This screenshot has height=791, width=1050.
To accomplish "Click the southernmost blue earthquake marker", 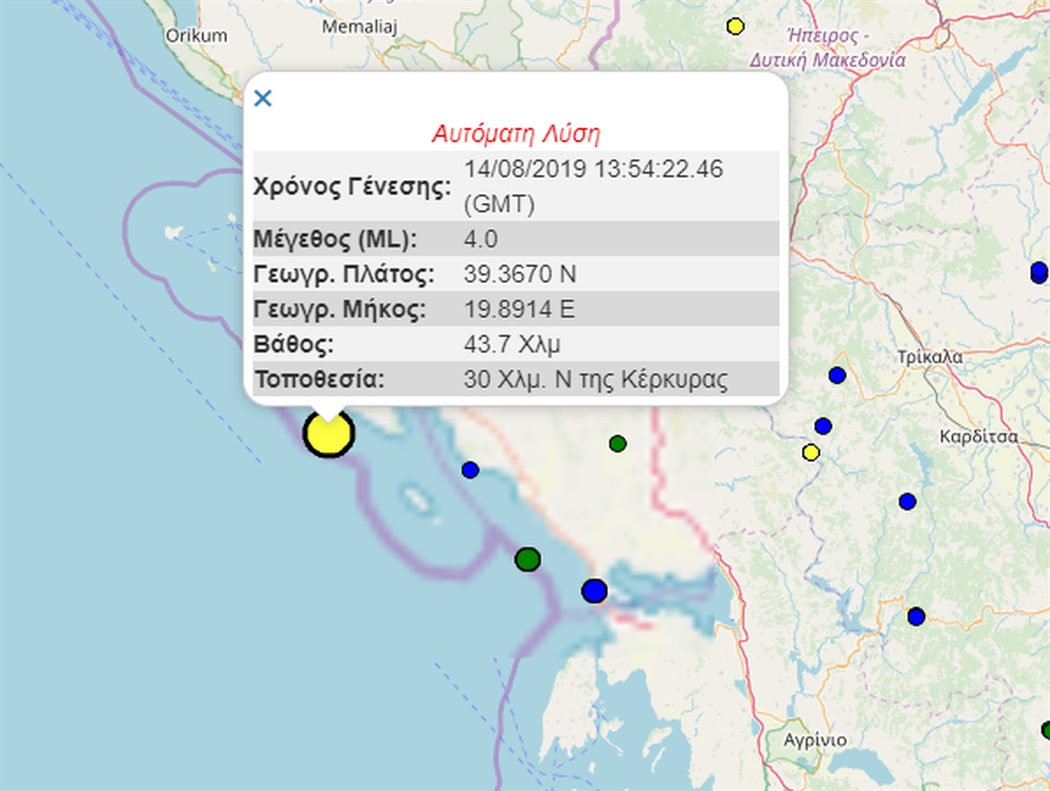I will 916,616.
